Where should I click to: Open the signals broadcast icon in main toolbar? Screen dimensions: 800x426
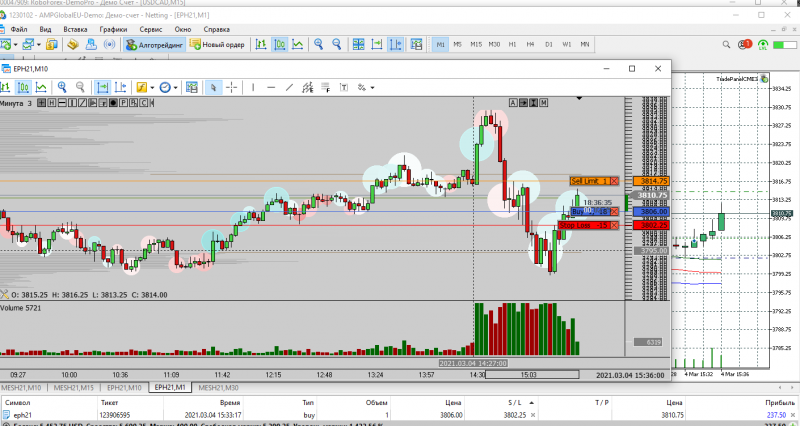(x=109, y=44)
